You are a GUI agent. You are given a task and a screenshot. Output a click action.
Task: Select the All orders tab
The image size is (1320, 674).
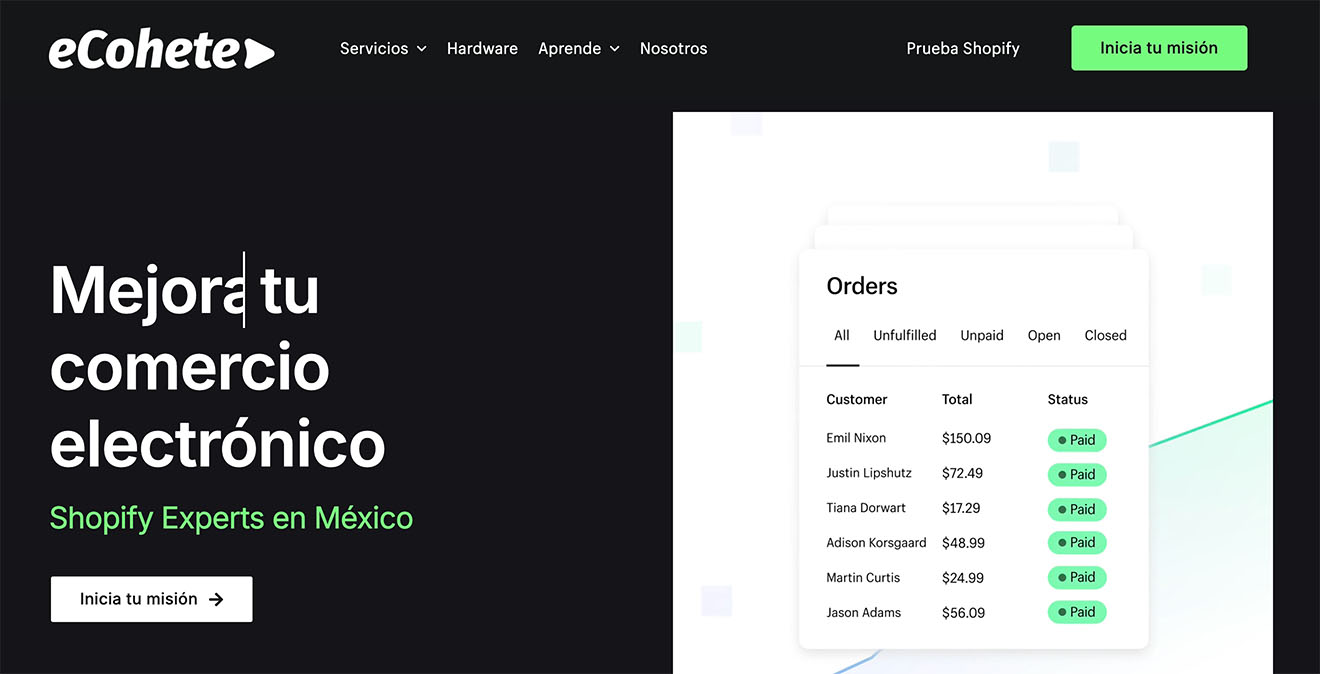pos(842,335)
